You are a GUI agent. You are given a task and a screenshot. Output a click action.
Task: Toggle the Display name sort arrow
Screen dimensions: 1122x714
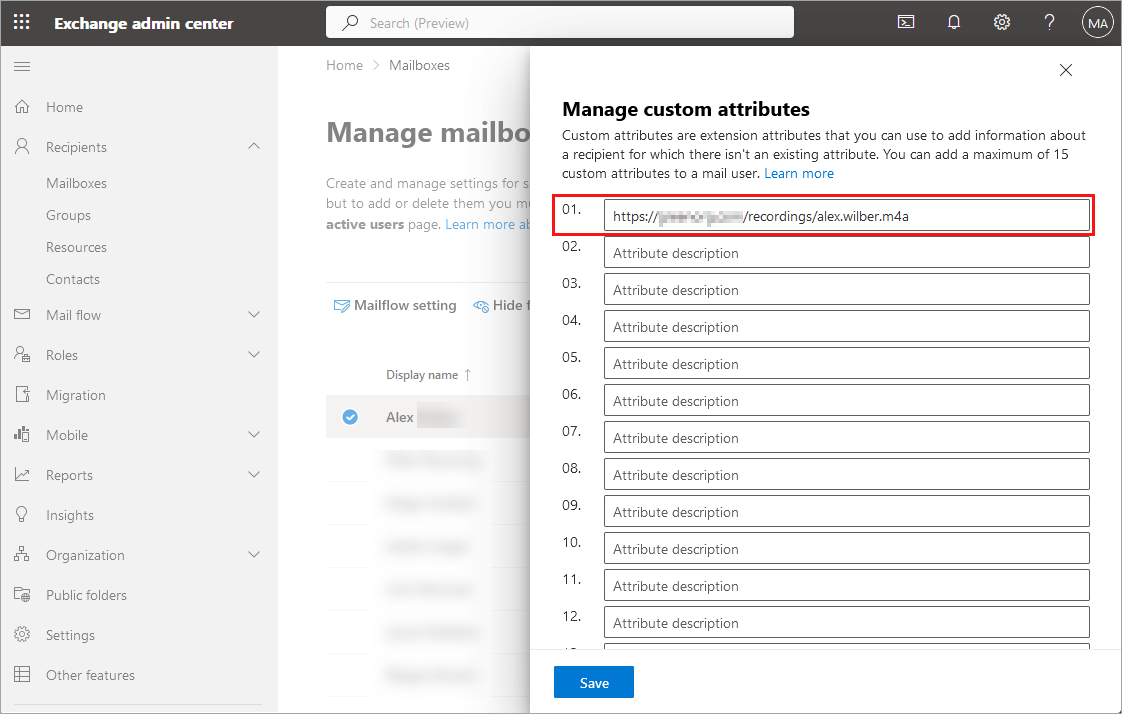[466, 374]
